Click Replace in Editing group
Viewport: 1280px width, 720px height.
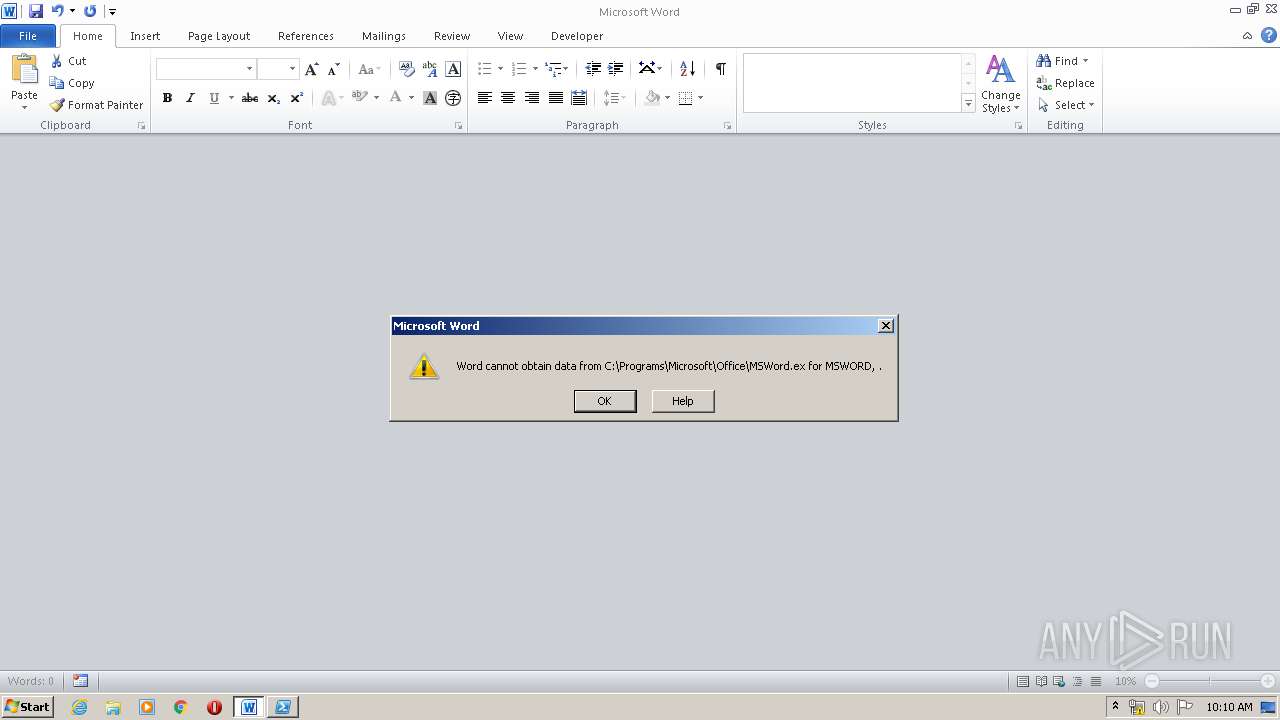point(1065,83)
